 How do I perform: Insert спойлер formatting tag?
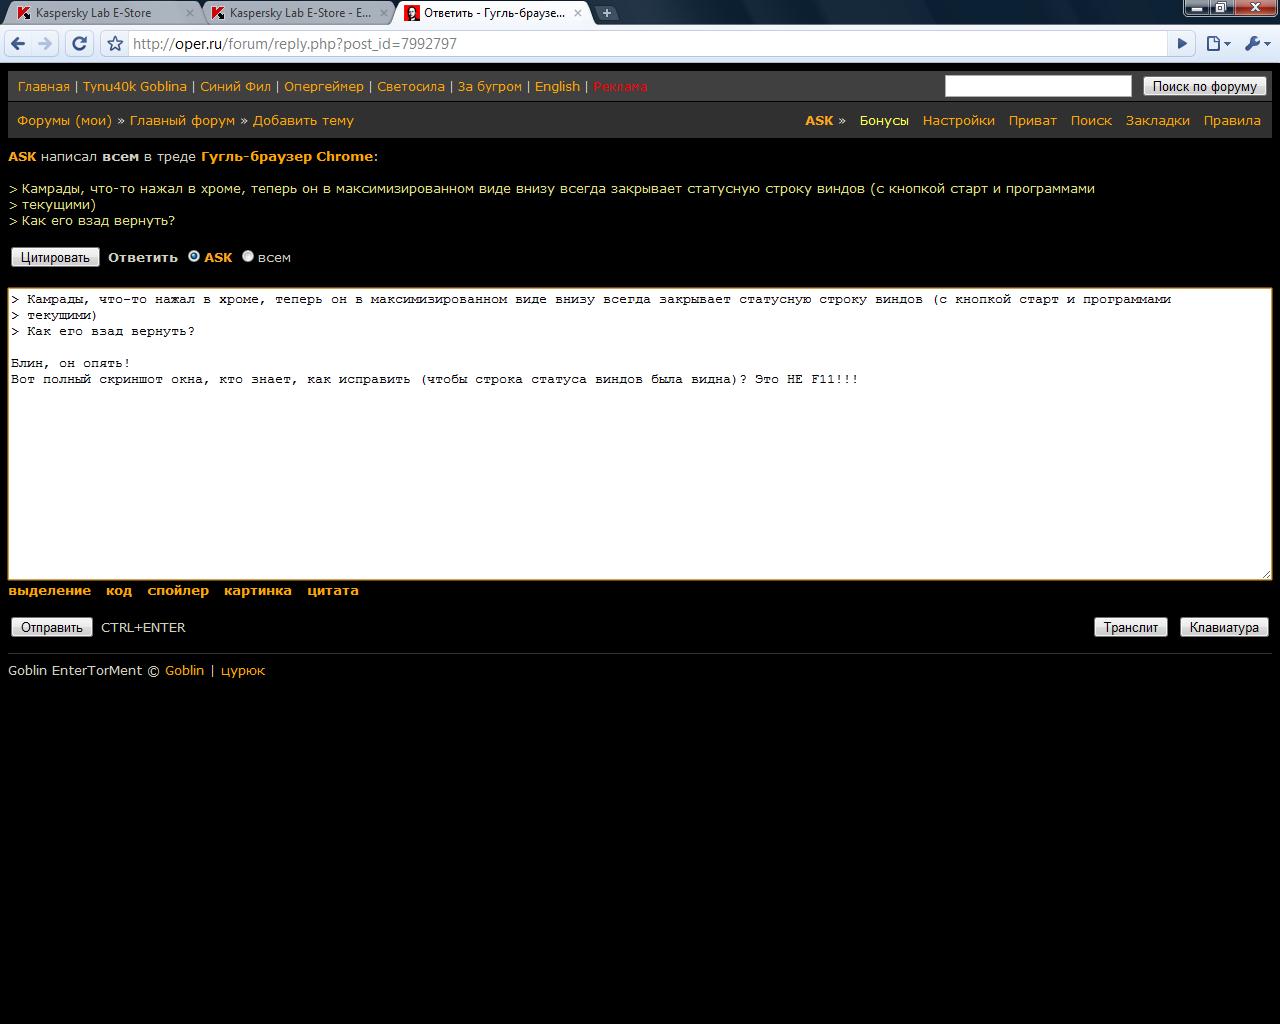(x=178, y=590)
